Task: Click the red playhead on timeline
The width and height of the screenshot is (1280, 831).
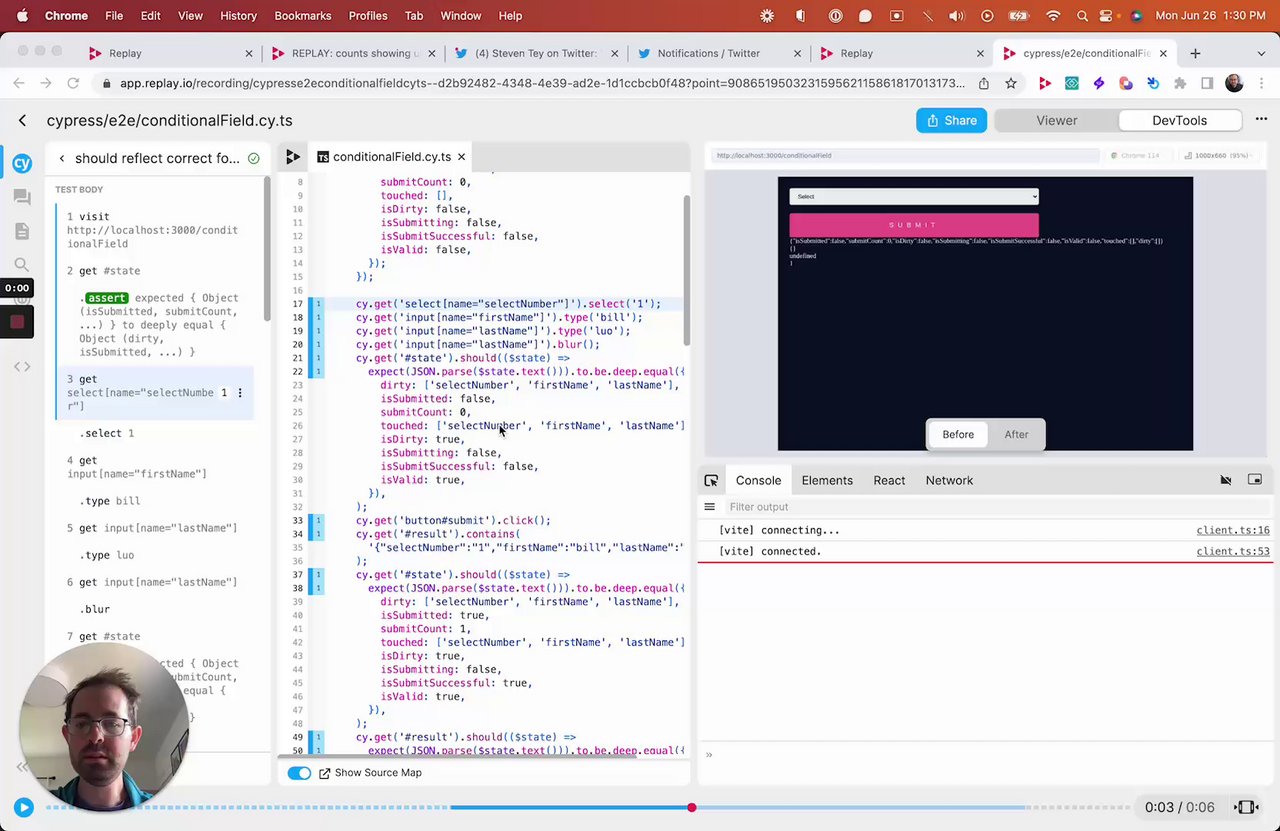Action: (691, 807)
